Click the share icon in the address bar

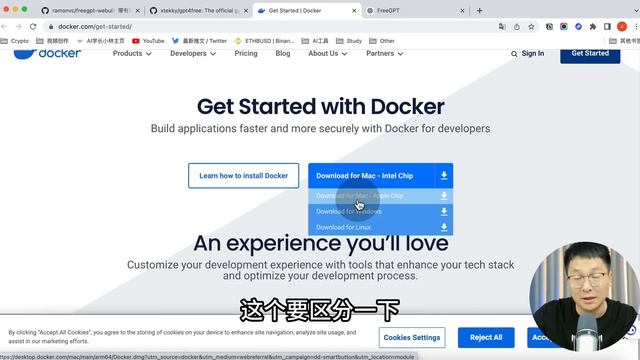(x=517, y=27)
